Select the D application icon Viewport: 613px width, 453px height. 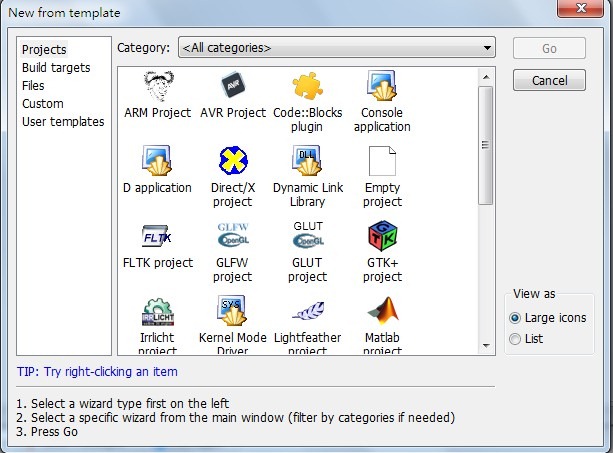pyautogui.click(x=157, y=161)
